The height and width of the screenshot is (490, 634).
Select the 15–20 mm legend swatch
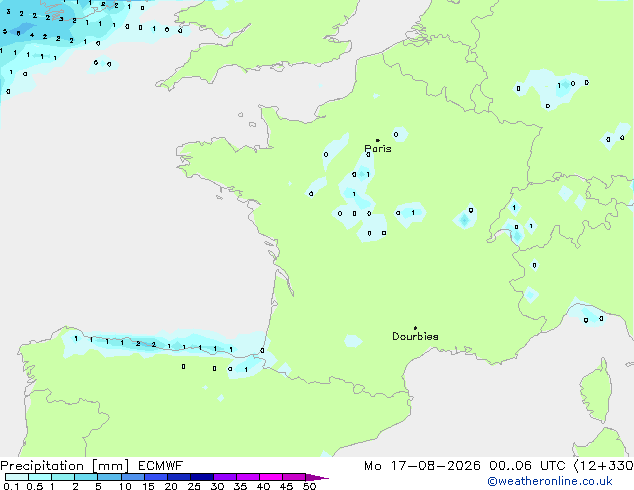156,477
